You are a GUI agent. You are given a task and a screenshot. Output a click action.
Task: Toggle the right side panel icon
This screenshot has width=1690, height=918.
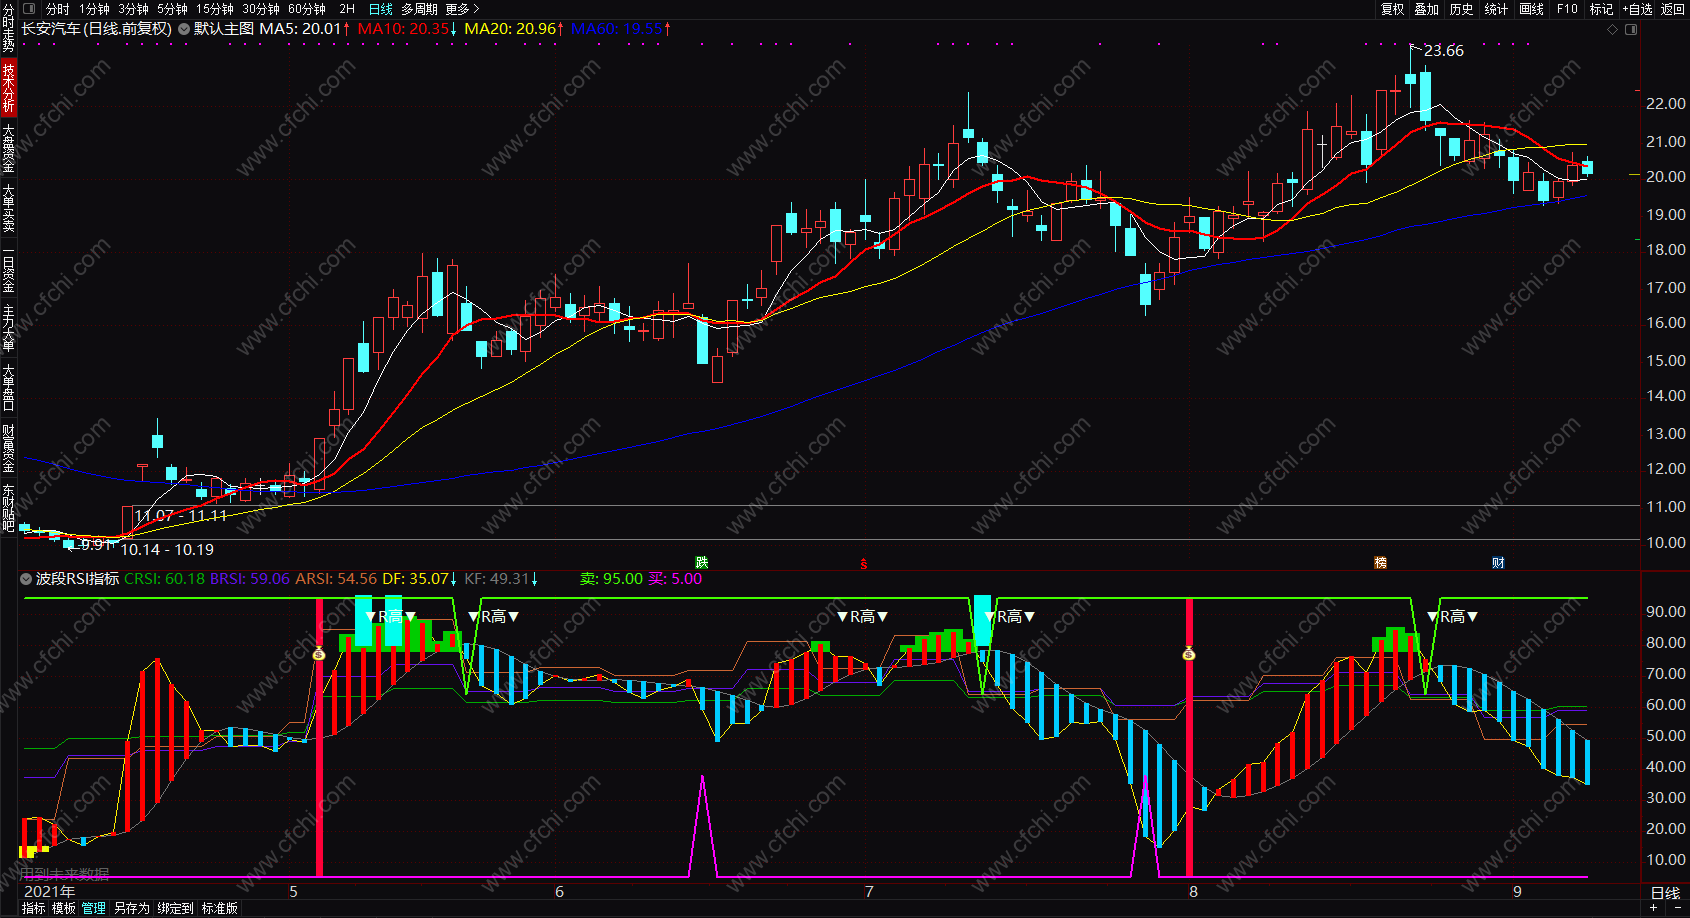[x=1631, y=29]
